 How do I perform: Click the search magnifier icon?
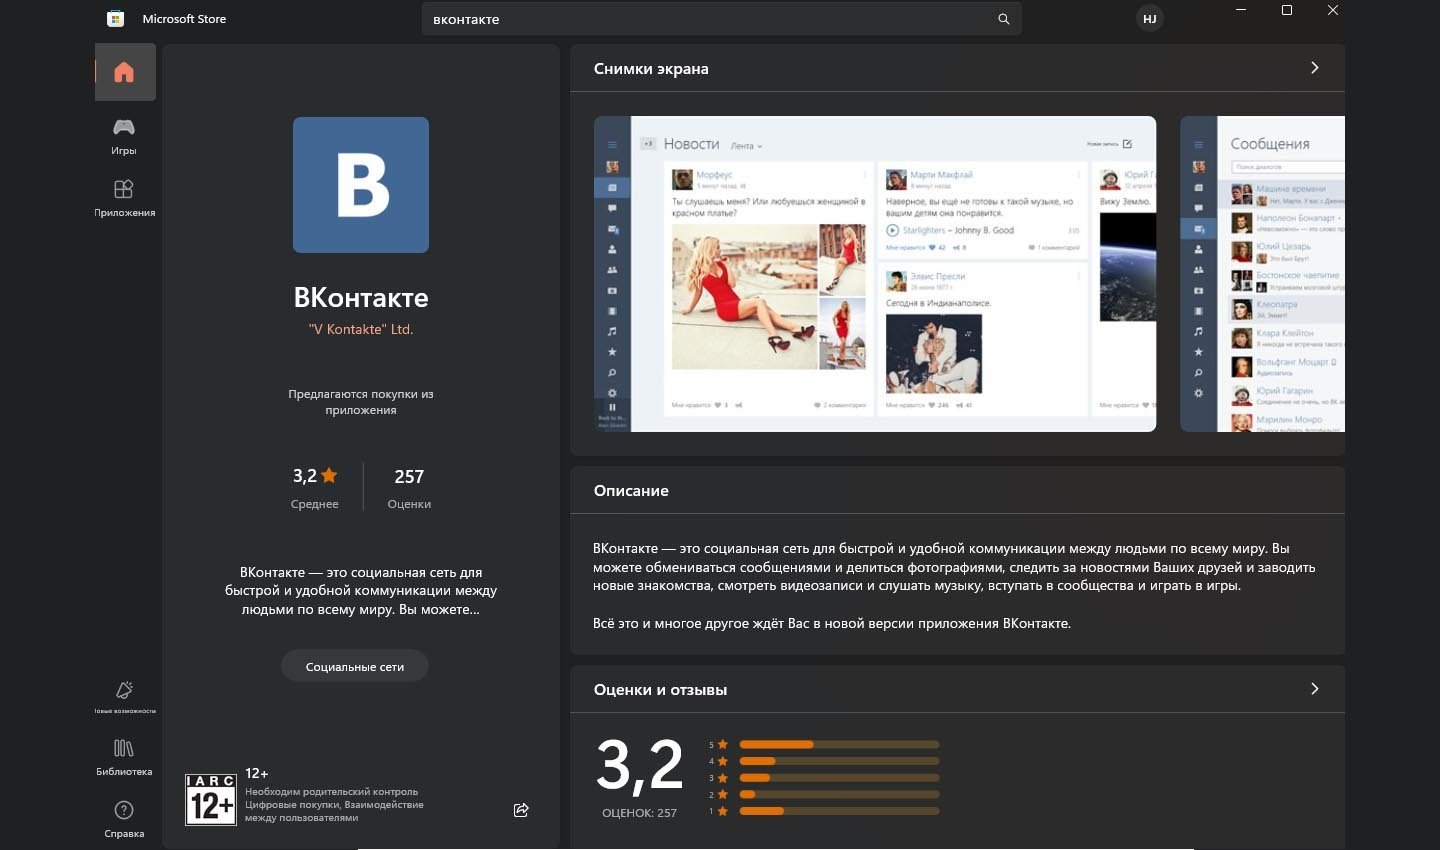(1003, 19)
